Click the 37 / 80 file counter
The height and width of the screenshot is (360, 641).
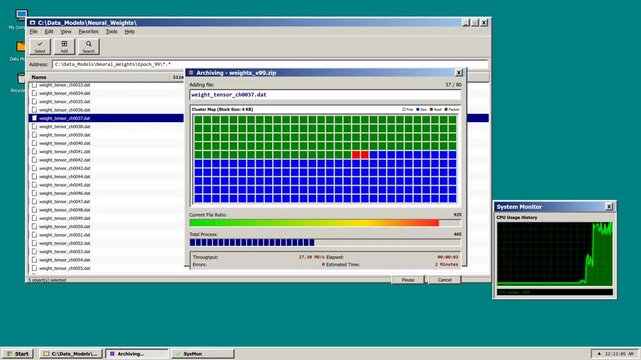pos(453,85)
